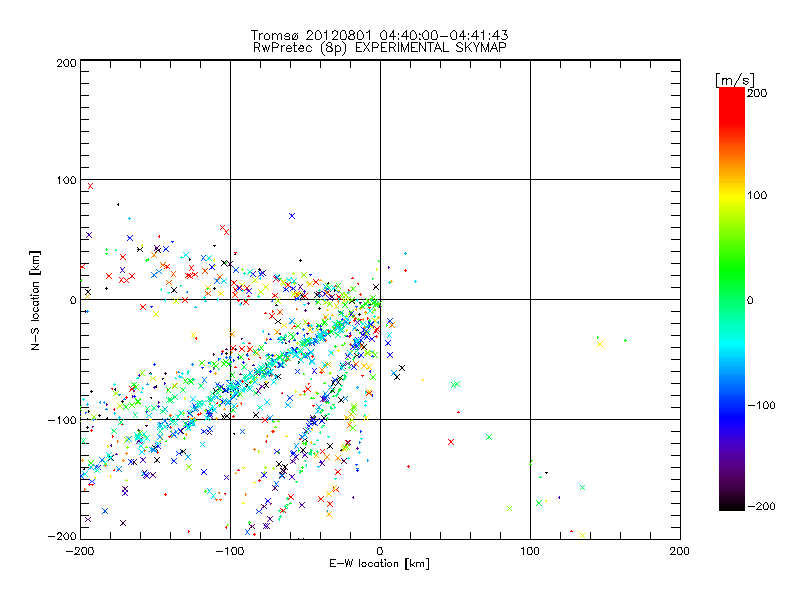Screen dimensions: 800x600
Task: Click the plot title 'Tromsø 20120801 04:40:00-04:41:43'
Action: click(x=379, y=35)
